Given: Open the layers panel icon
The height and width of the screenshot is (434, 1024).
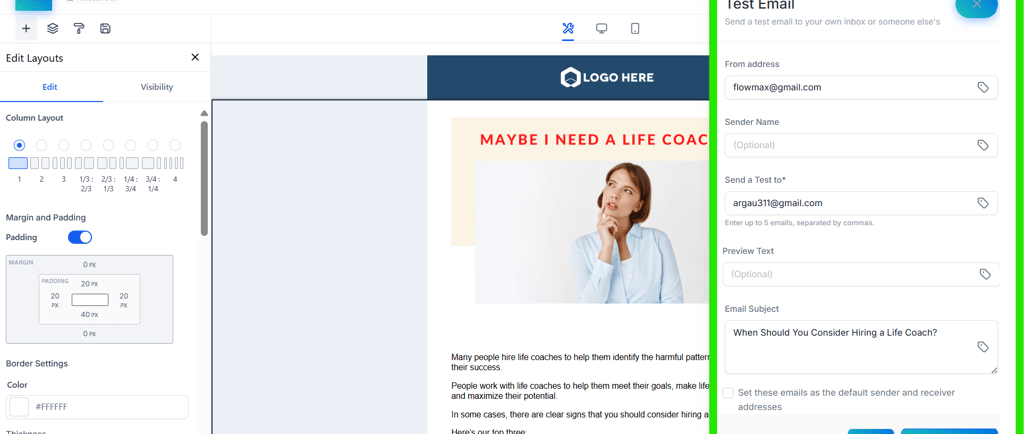Looking at the screenshot, I should 53,29.
